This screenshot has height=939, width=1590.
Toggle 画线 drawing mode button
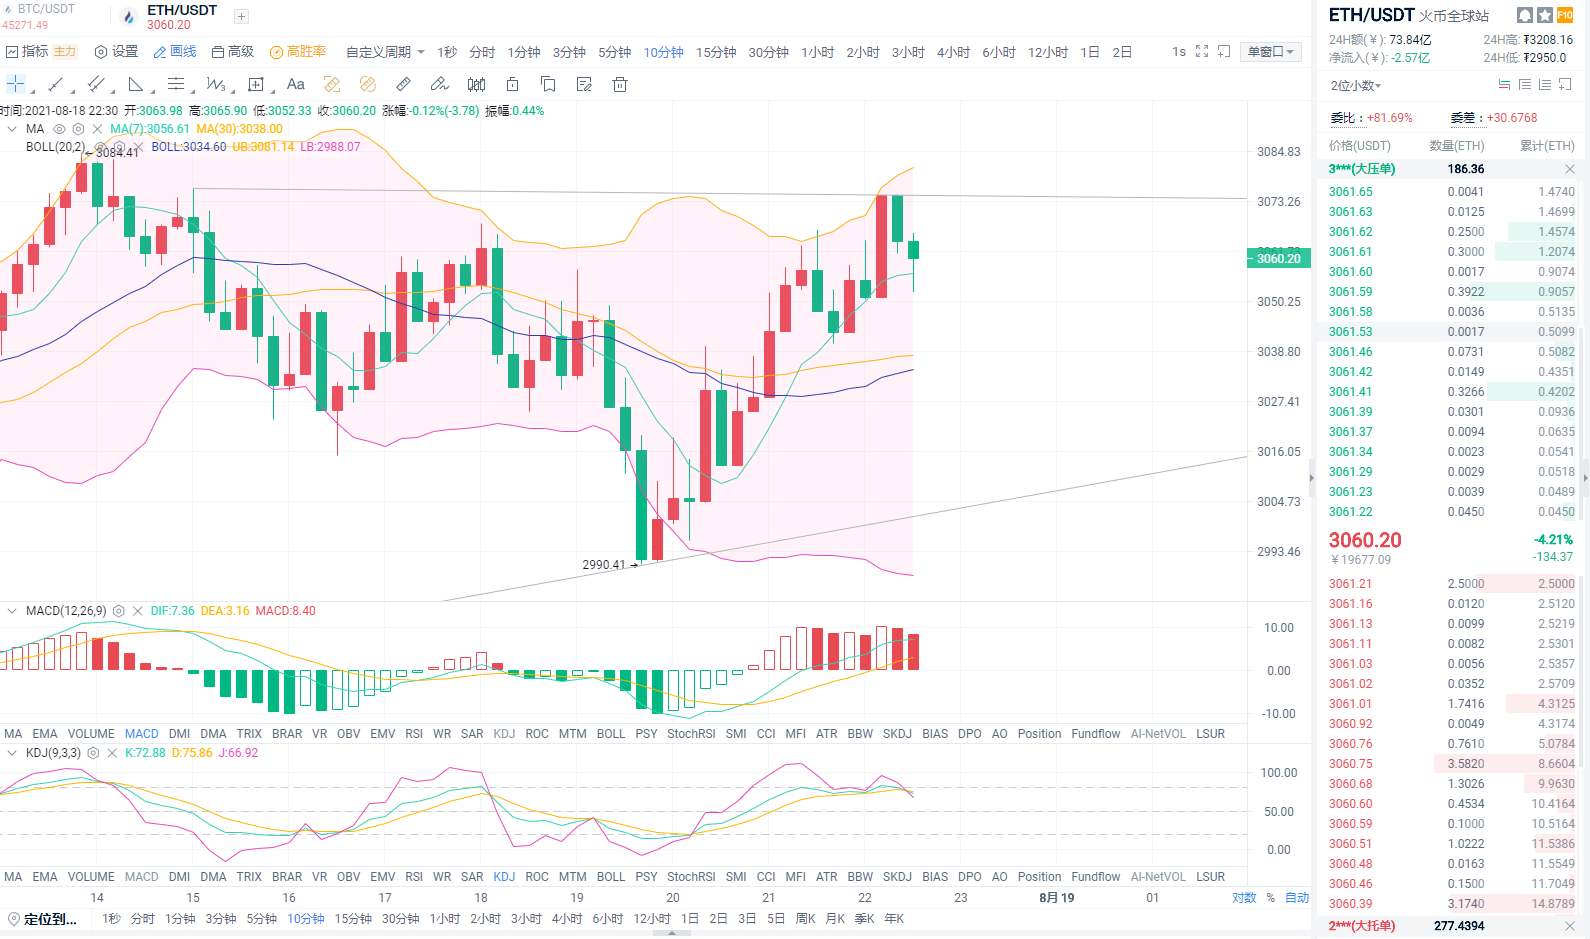coord(175,52)
